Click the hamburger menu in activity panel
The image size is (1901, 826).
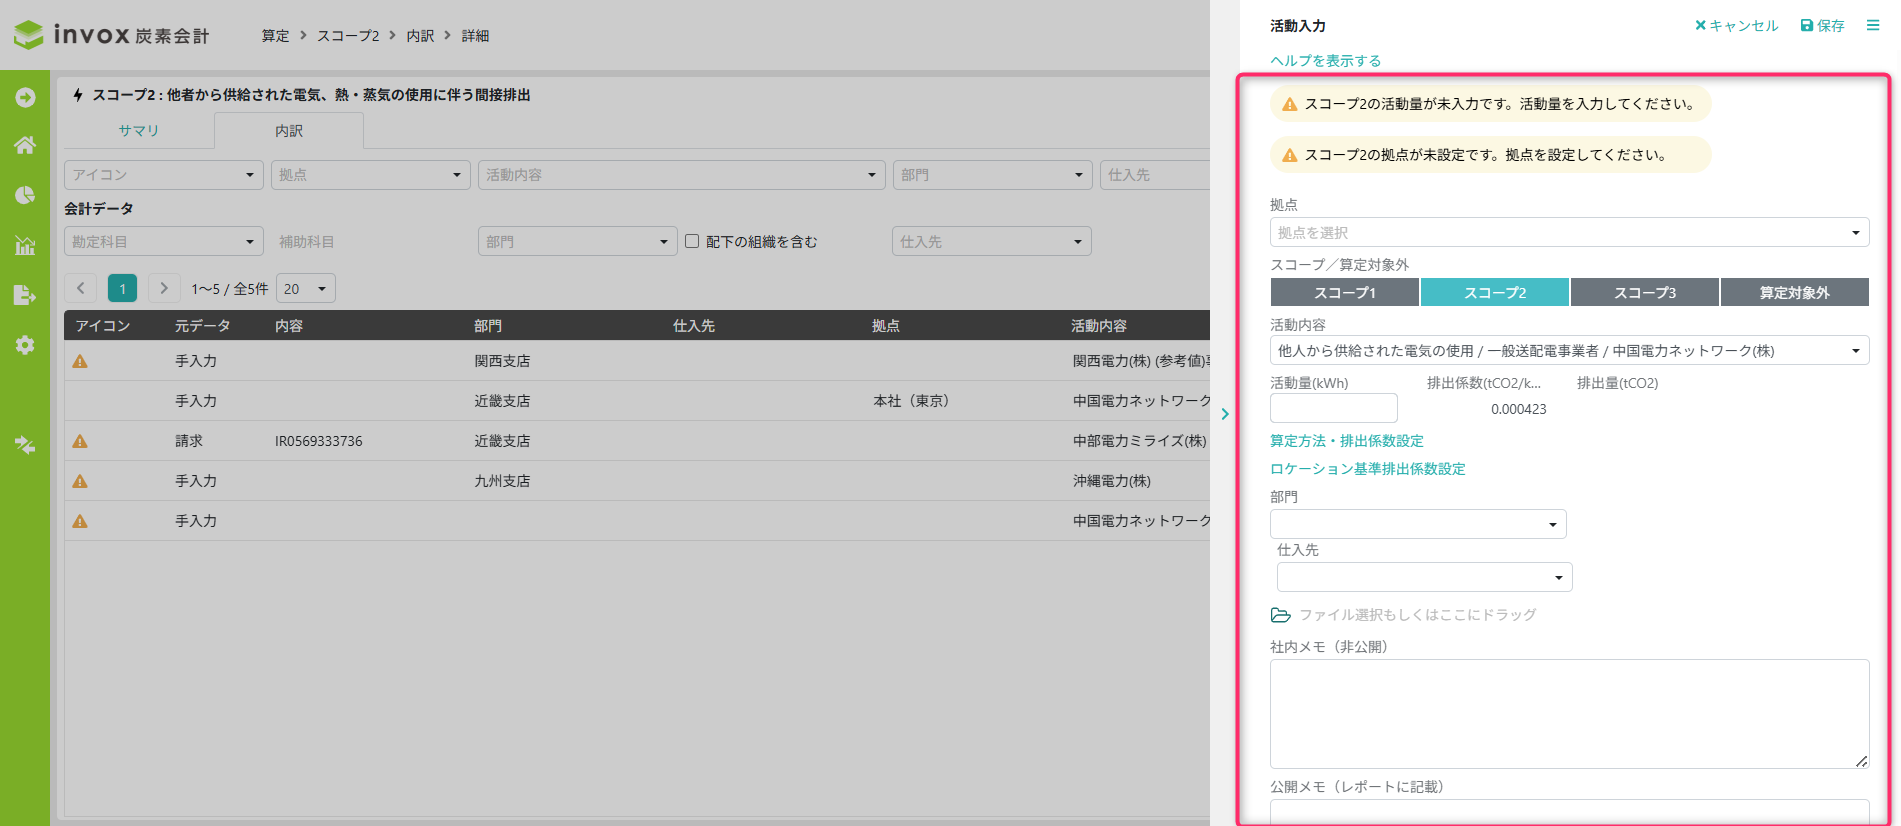coord(1873,25)
